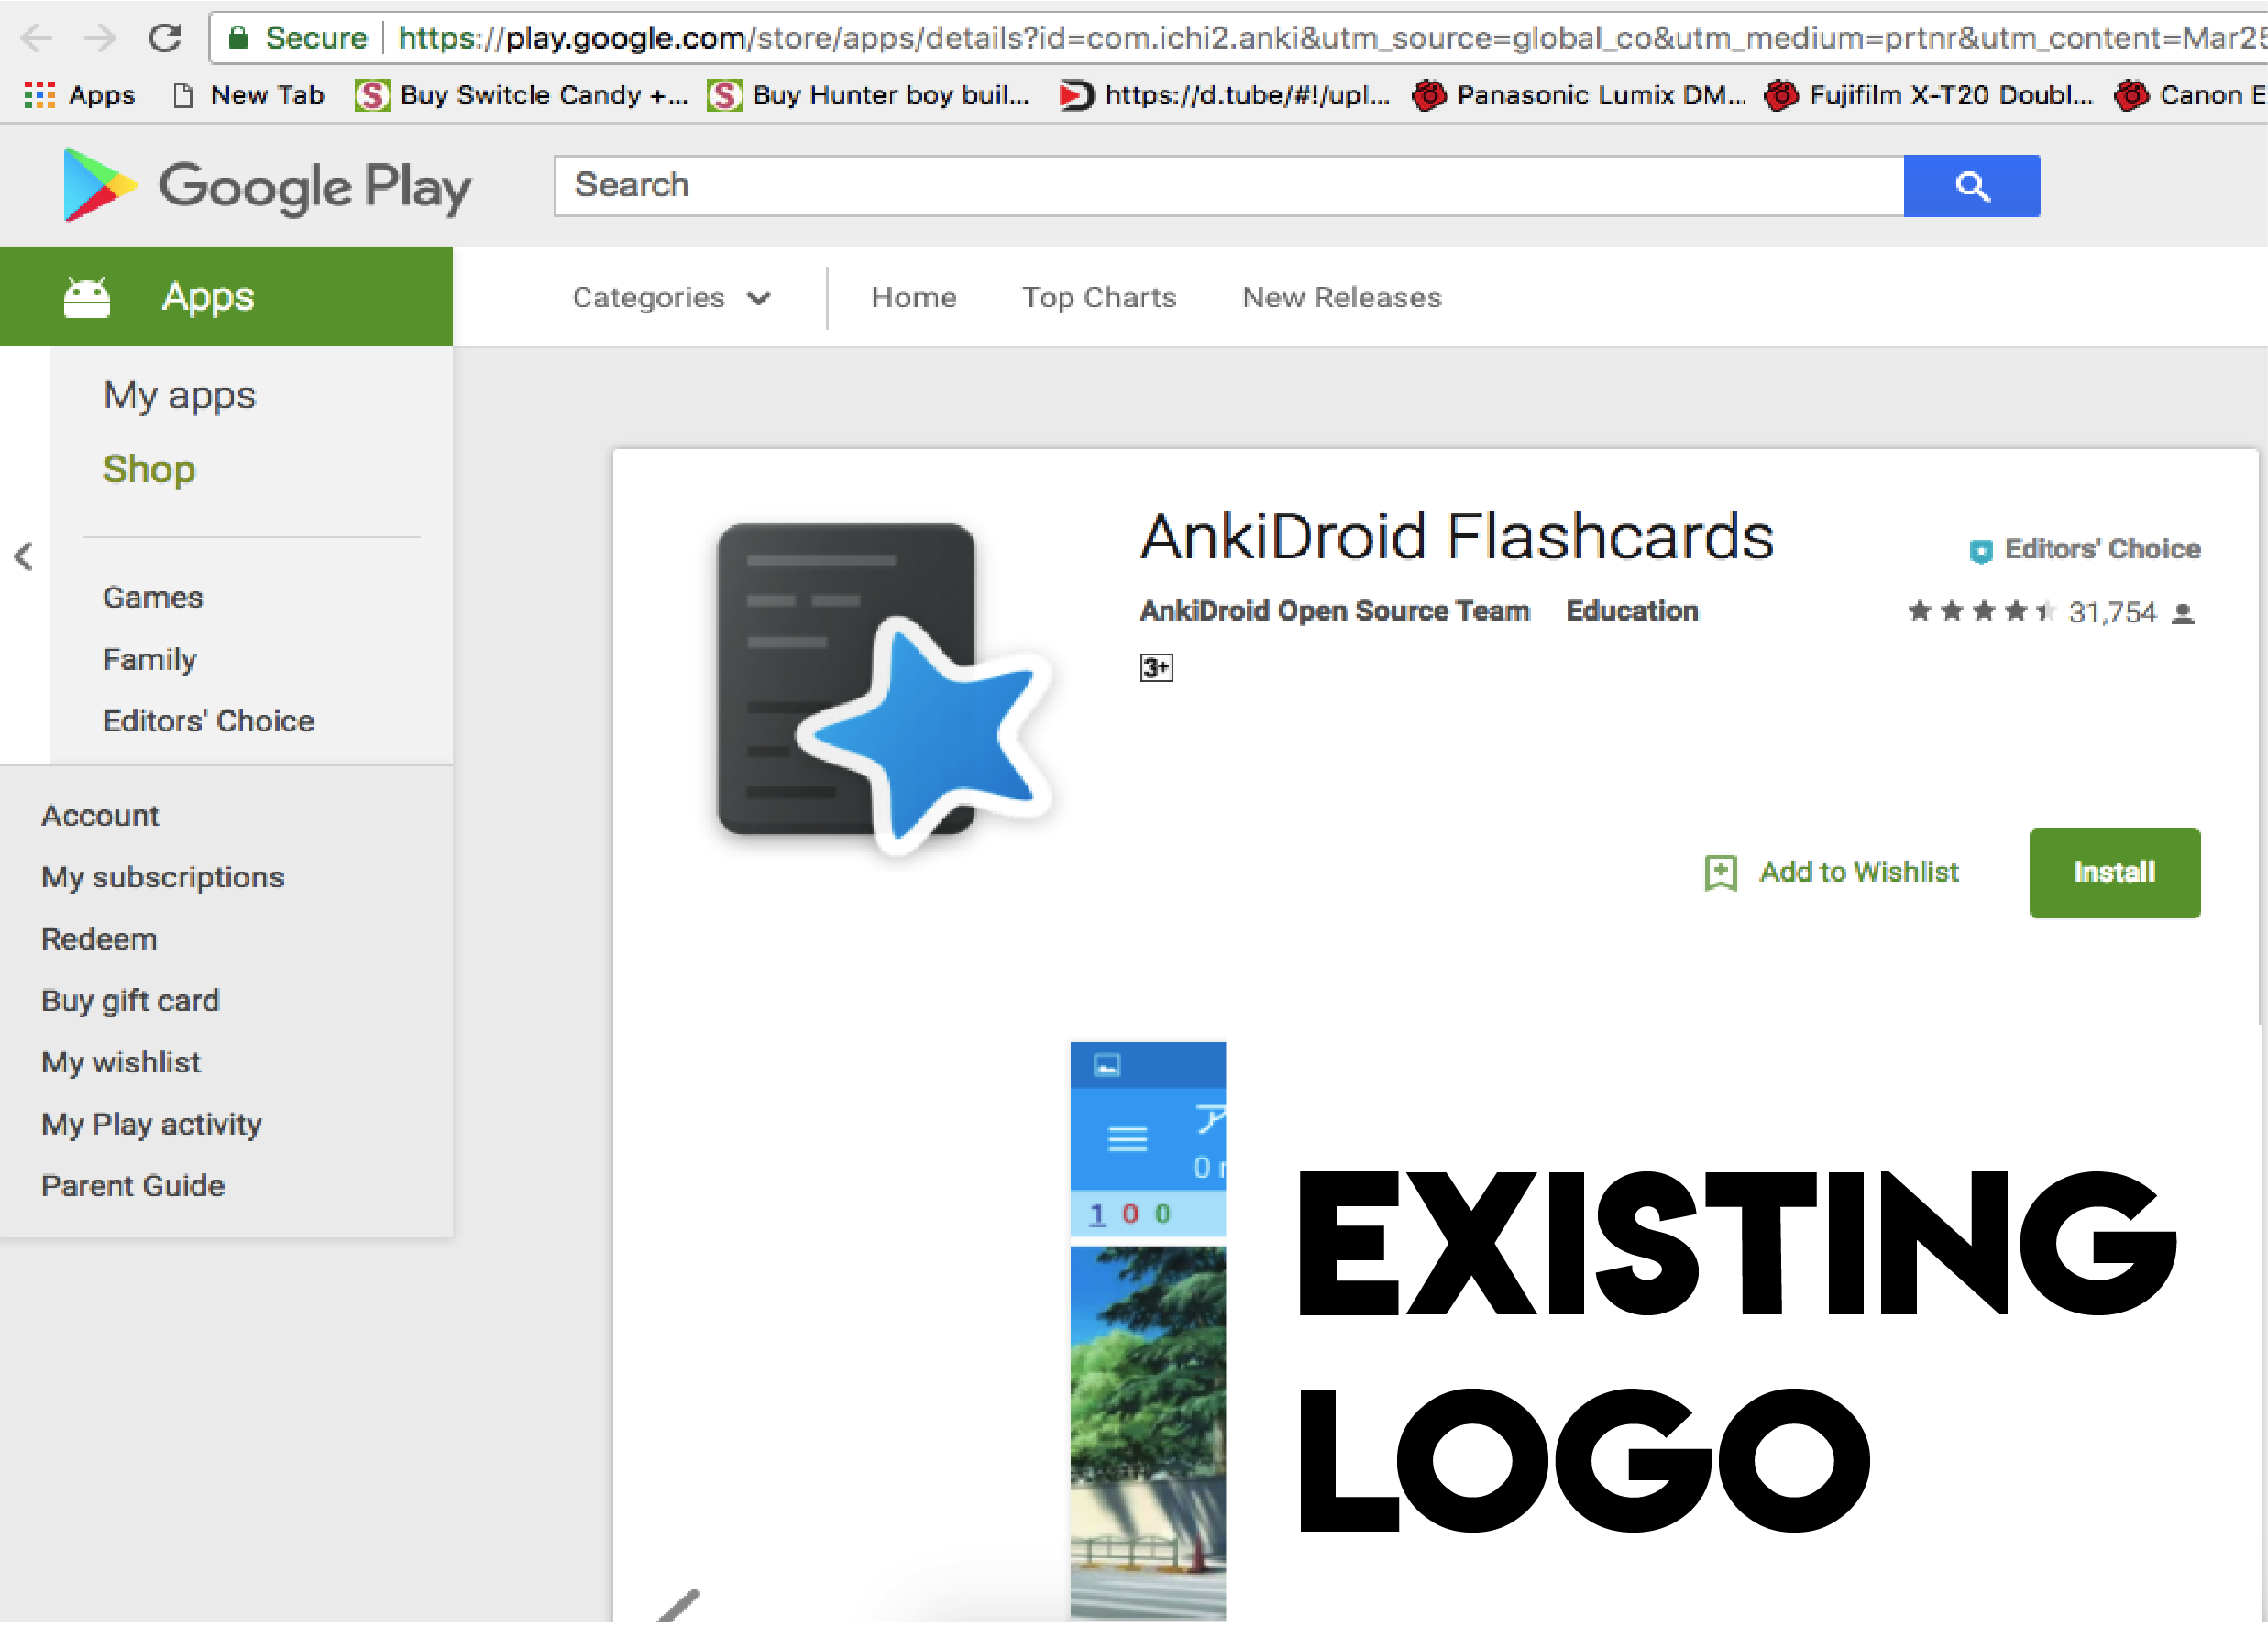Click the age rating 3+ badge icon

tap(1156, 665)
